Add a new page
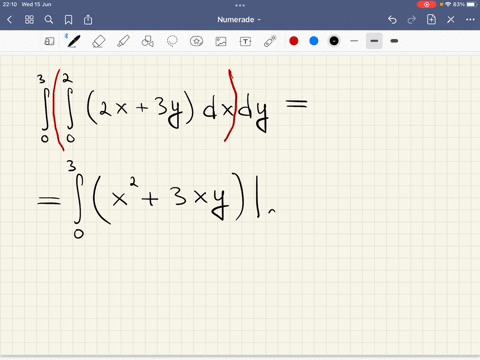The height and width of the screenshot is (360, 480). click(431, 19)
